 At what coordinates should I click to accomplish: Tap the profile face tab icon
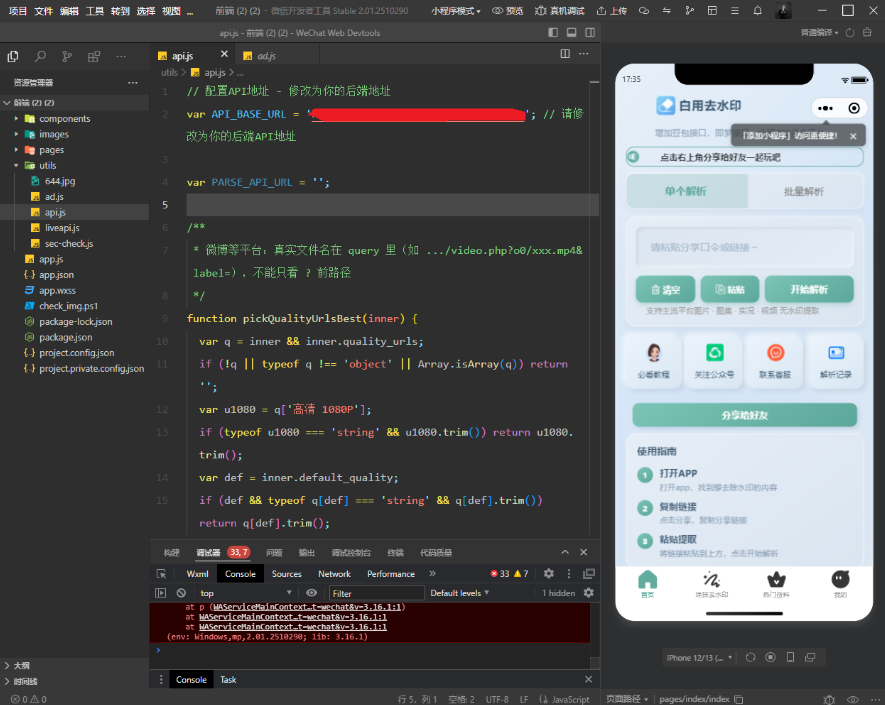click(x=840, y=579)
